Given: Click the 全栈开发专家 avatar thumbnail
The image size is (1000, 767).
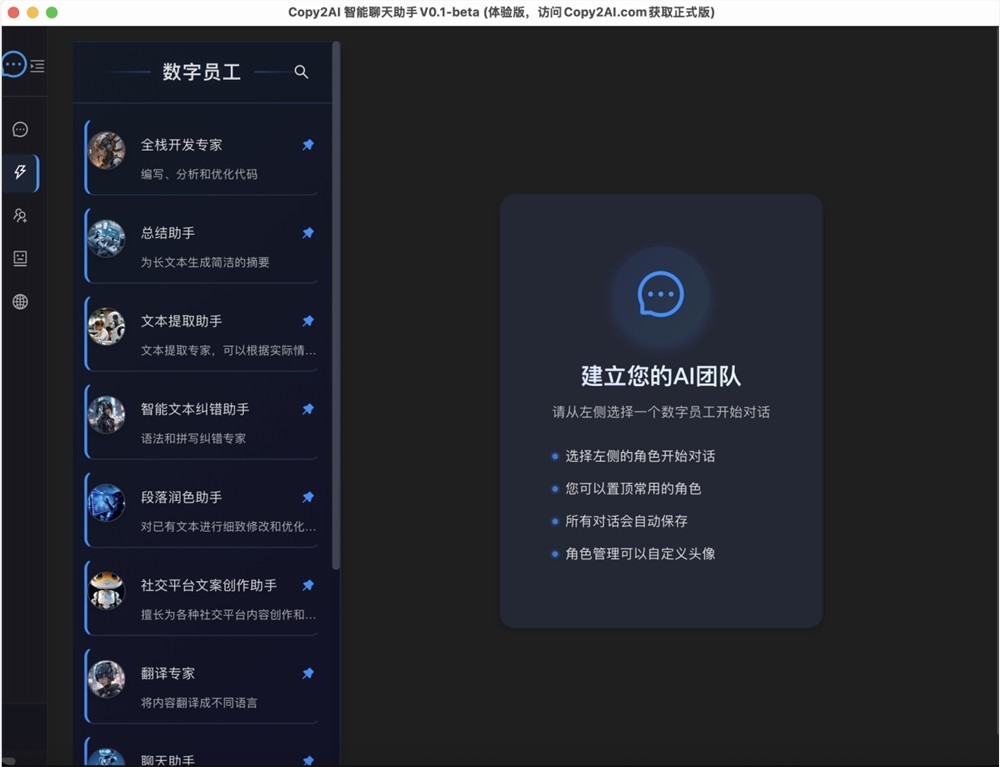Looking at the screenshot, I should coord(106,151).
